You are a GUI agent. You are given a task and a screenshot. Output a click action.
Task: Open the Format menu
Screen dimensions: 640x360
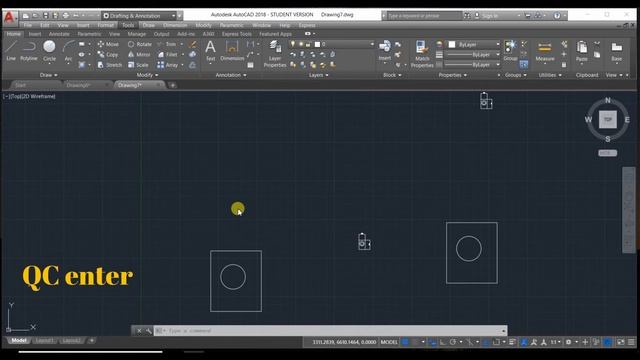click(x=105, y=25)
